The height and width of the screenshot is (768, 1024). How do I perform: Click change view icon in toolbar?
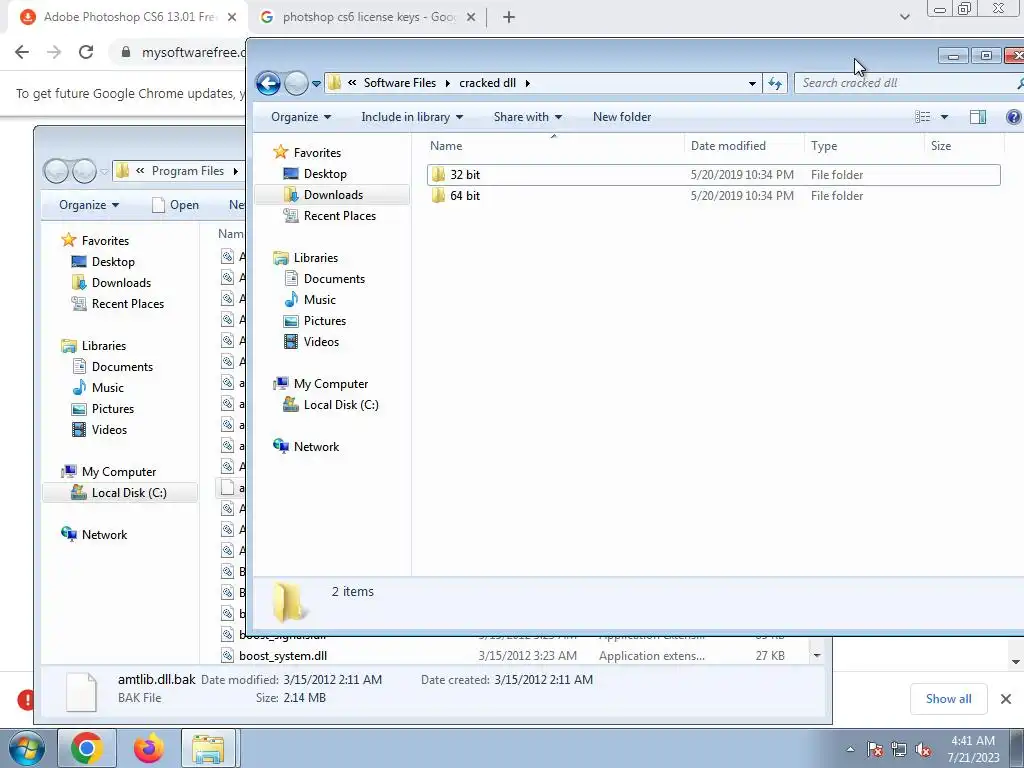click(x=922, y=117)
